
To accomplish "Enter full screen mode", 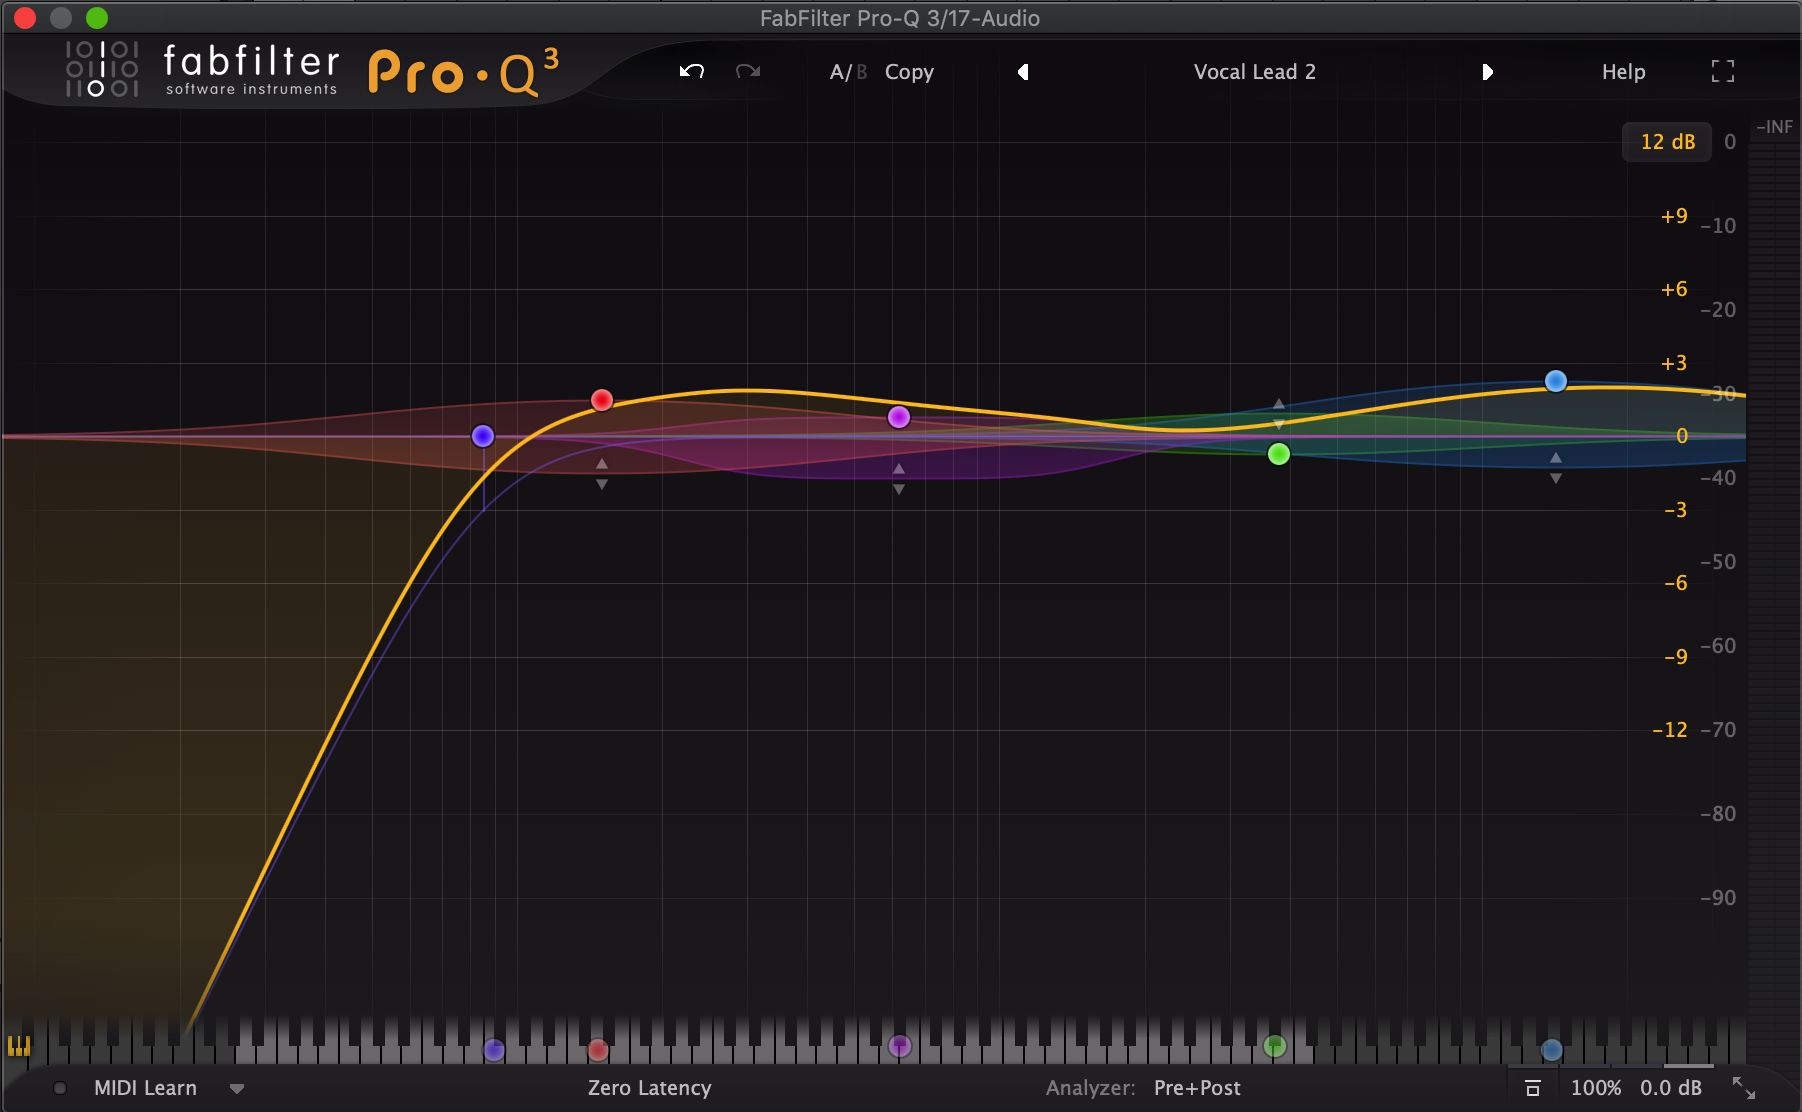I will click(x=1722, y=71).
